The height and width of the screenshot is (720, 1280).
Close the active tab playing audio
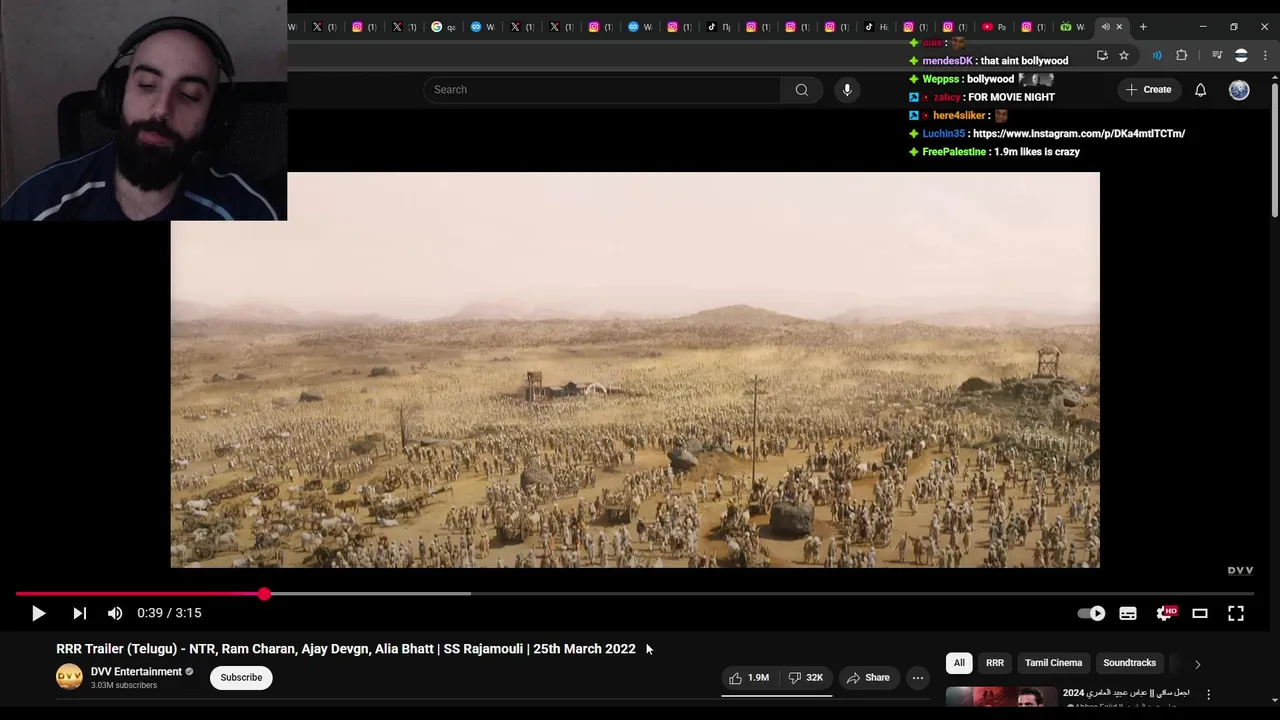coord(1119,27)
